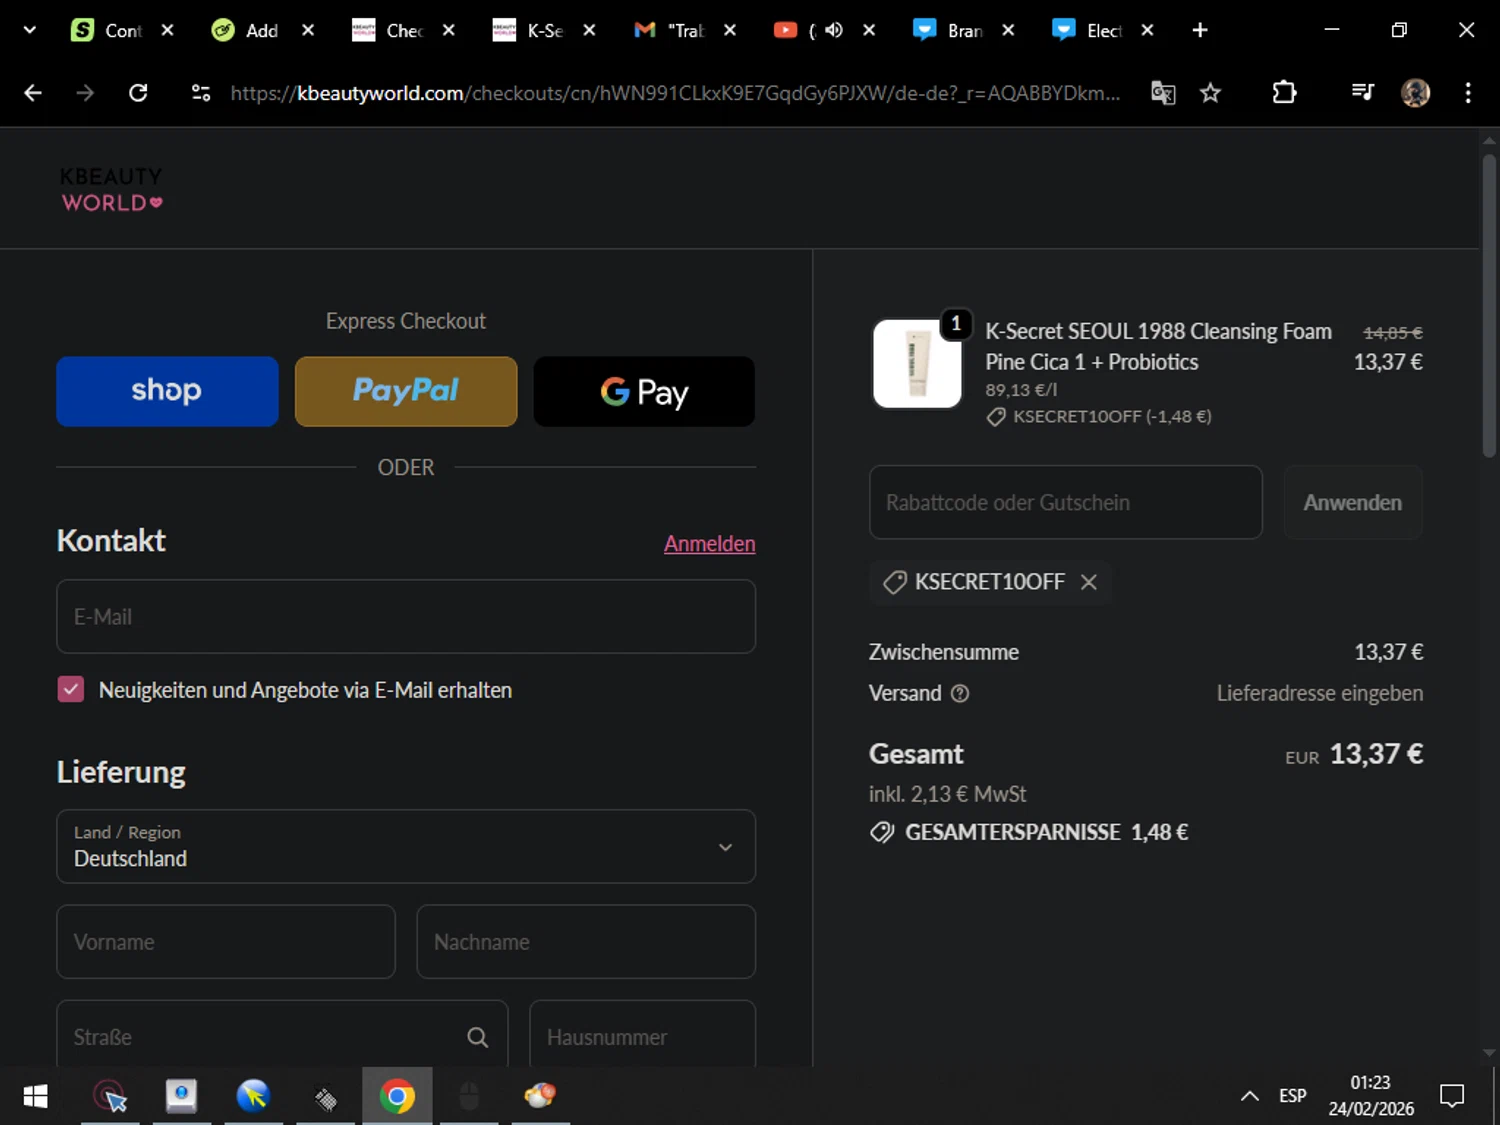
Task: Click the Anwenden button
Action: (1352, 502)
